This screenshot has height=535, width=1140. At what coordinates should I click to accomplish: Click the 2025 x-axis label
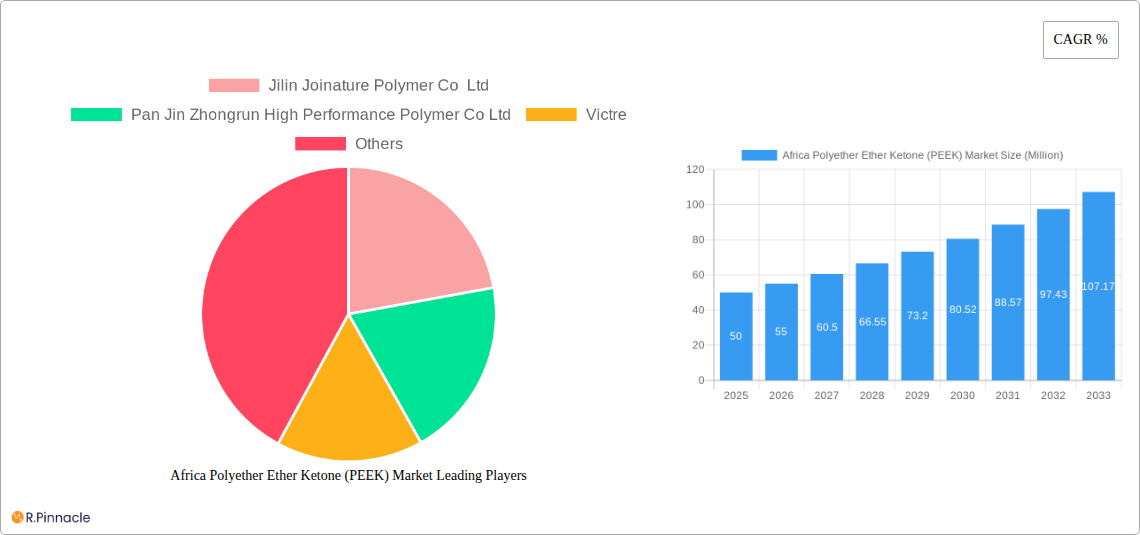(x=736, y=395)
